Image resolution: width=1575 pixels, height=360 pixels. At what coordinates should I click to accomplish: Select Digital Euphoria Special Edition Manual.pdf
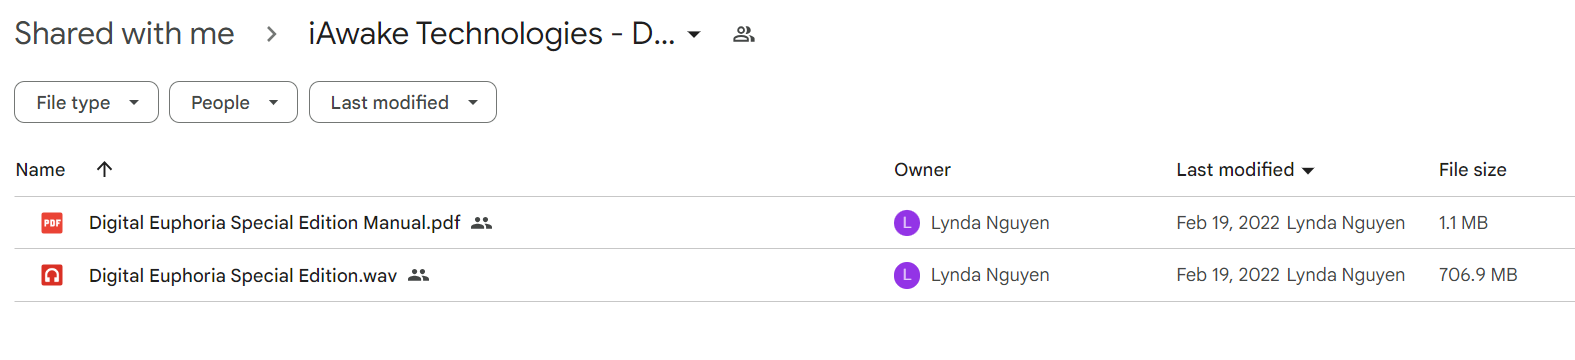click(274, 223)
